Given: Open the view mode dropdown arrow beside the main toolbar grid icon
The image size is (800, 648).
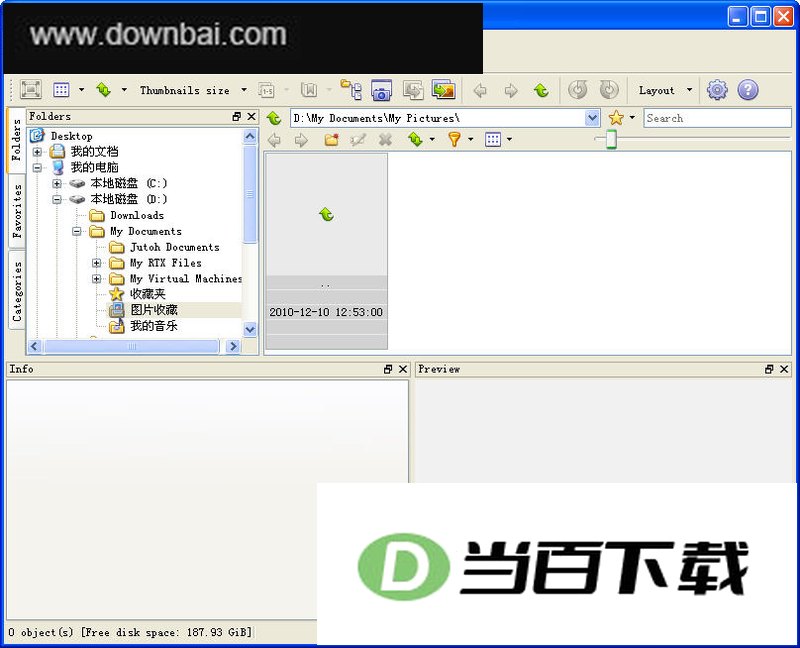Looking at the screenshot, I should [82, 90].
